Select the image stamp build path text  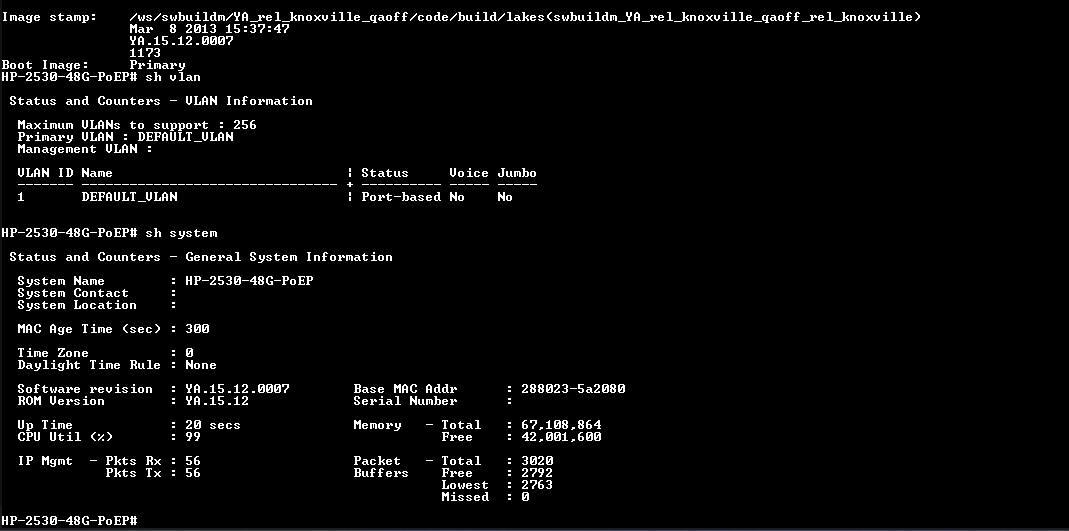click(x=524, y=16)
